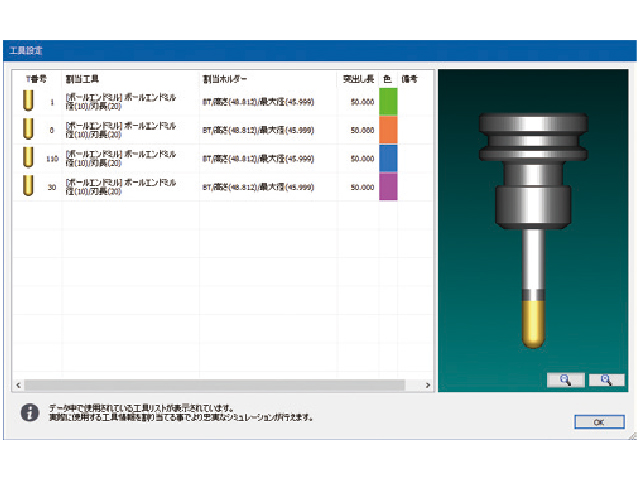This screenshot has height=480, width=640.
Task: Select the ball end mill icon for T30
Action: (x=28, y=186)
